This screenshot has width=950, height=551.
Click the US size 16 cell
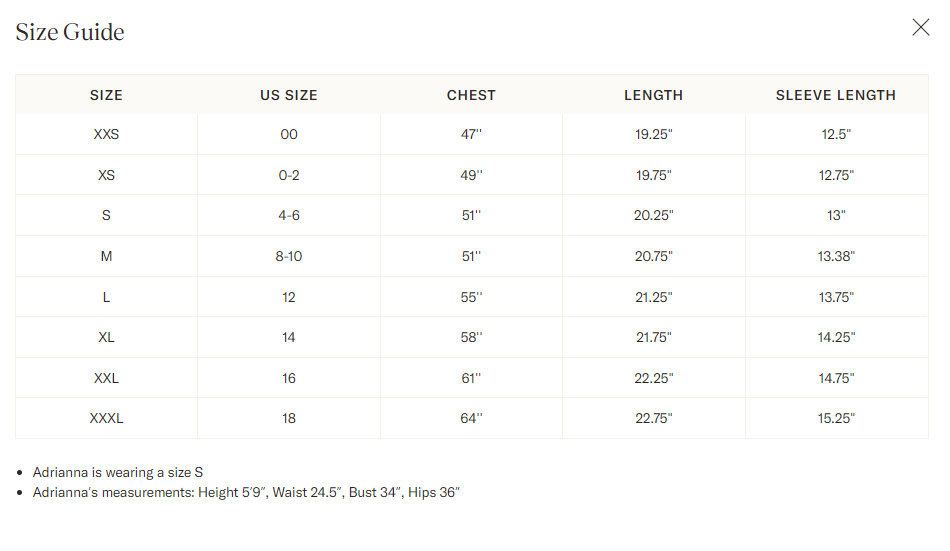289,378
